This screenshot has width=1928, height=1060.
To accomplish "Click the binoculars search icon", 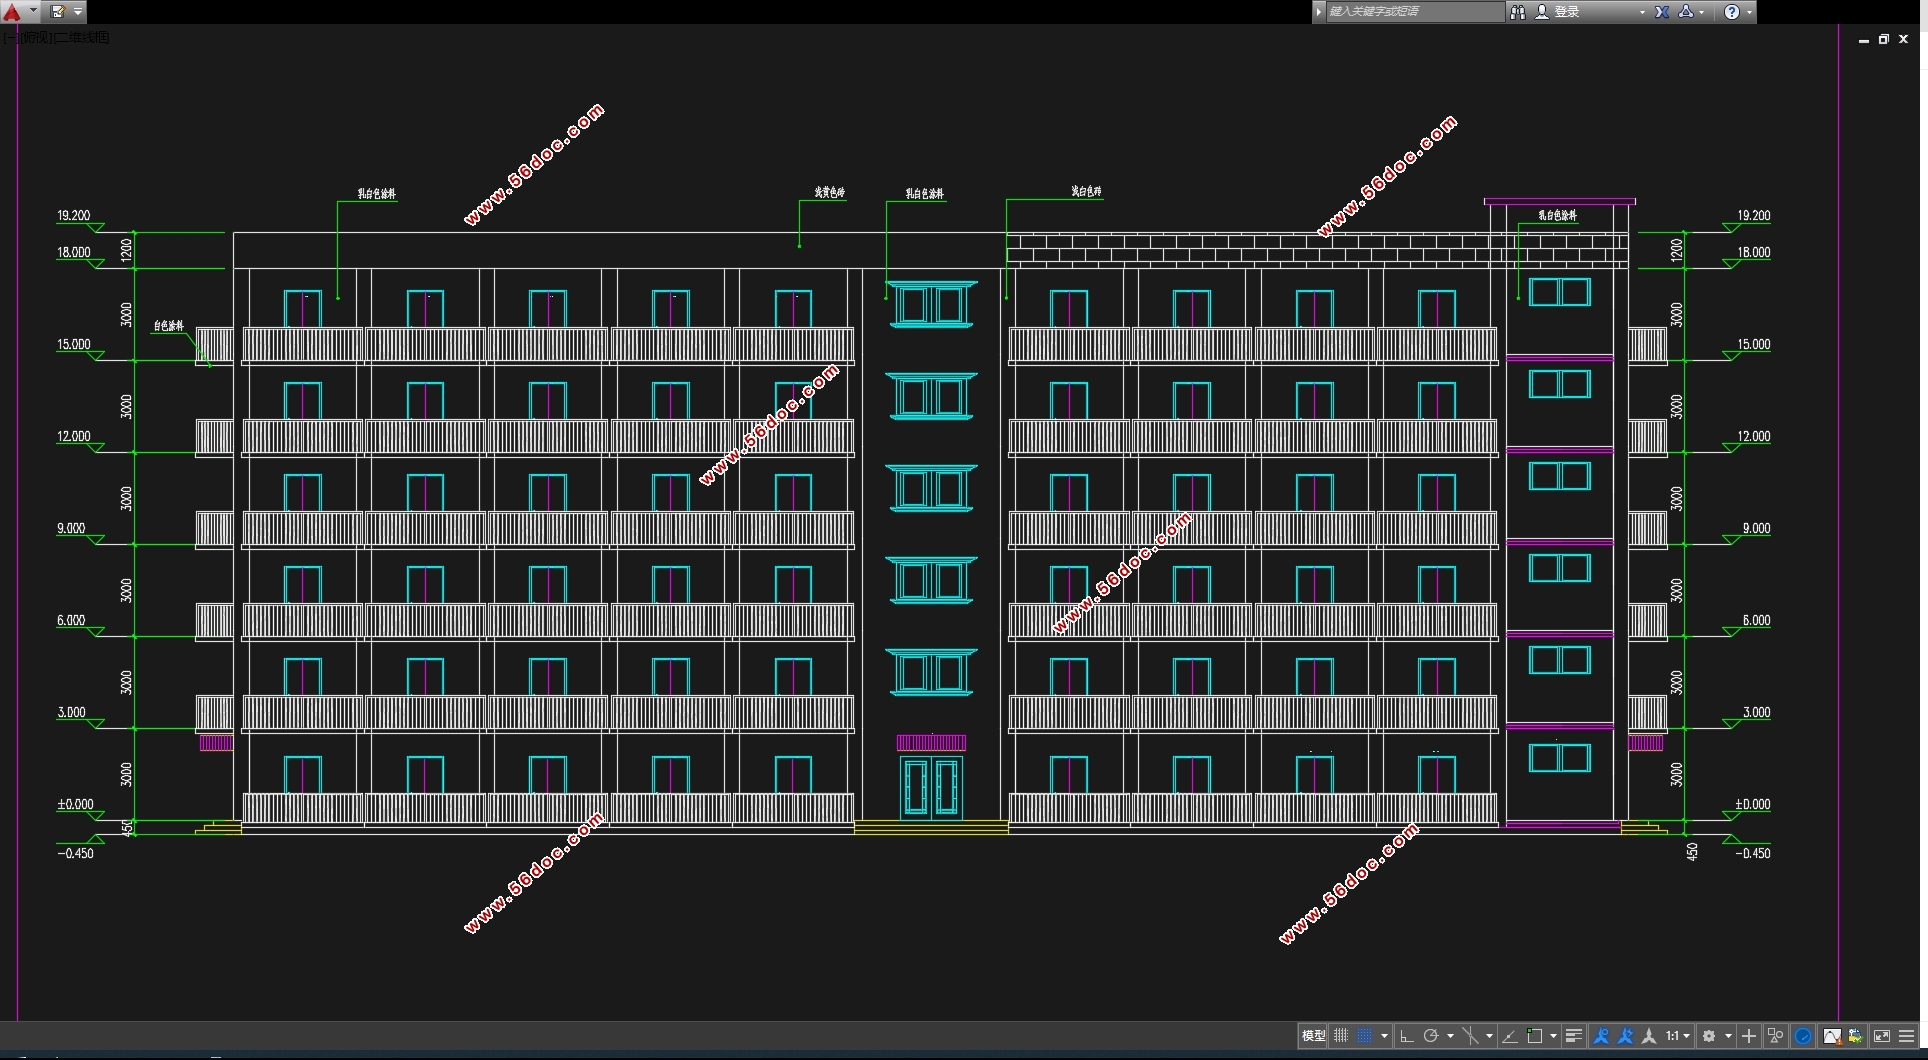I will pos(1518,12).
